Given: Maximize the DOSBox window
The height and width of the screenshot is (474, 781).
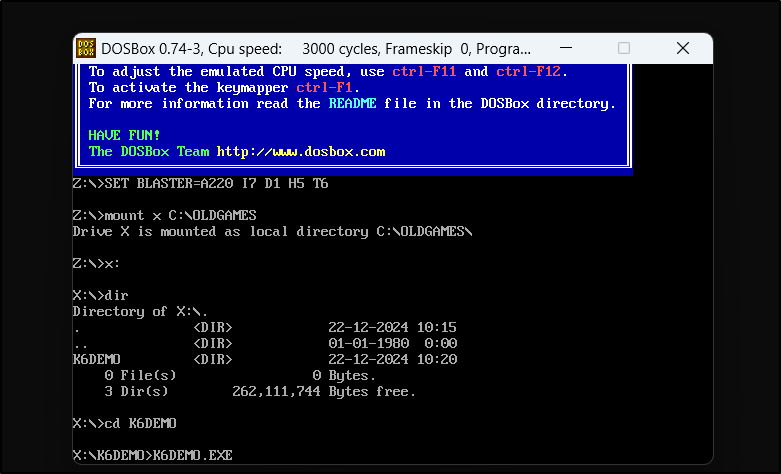Looking at the screenshot, I should [x=624, y=48].
